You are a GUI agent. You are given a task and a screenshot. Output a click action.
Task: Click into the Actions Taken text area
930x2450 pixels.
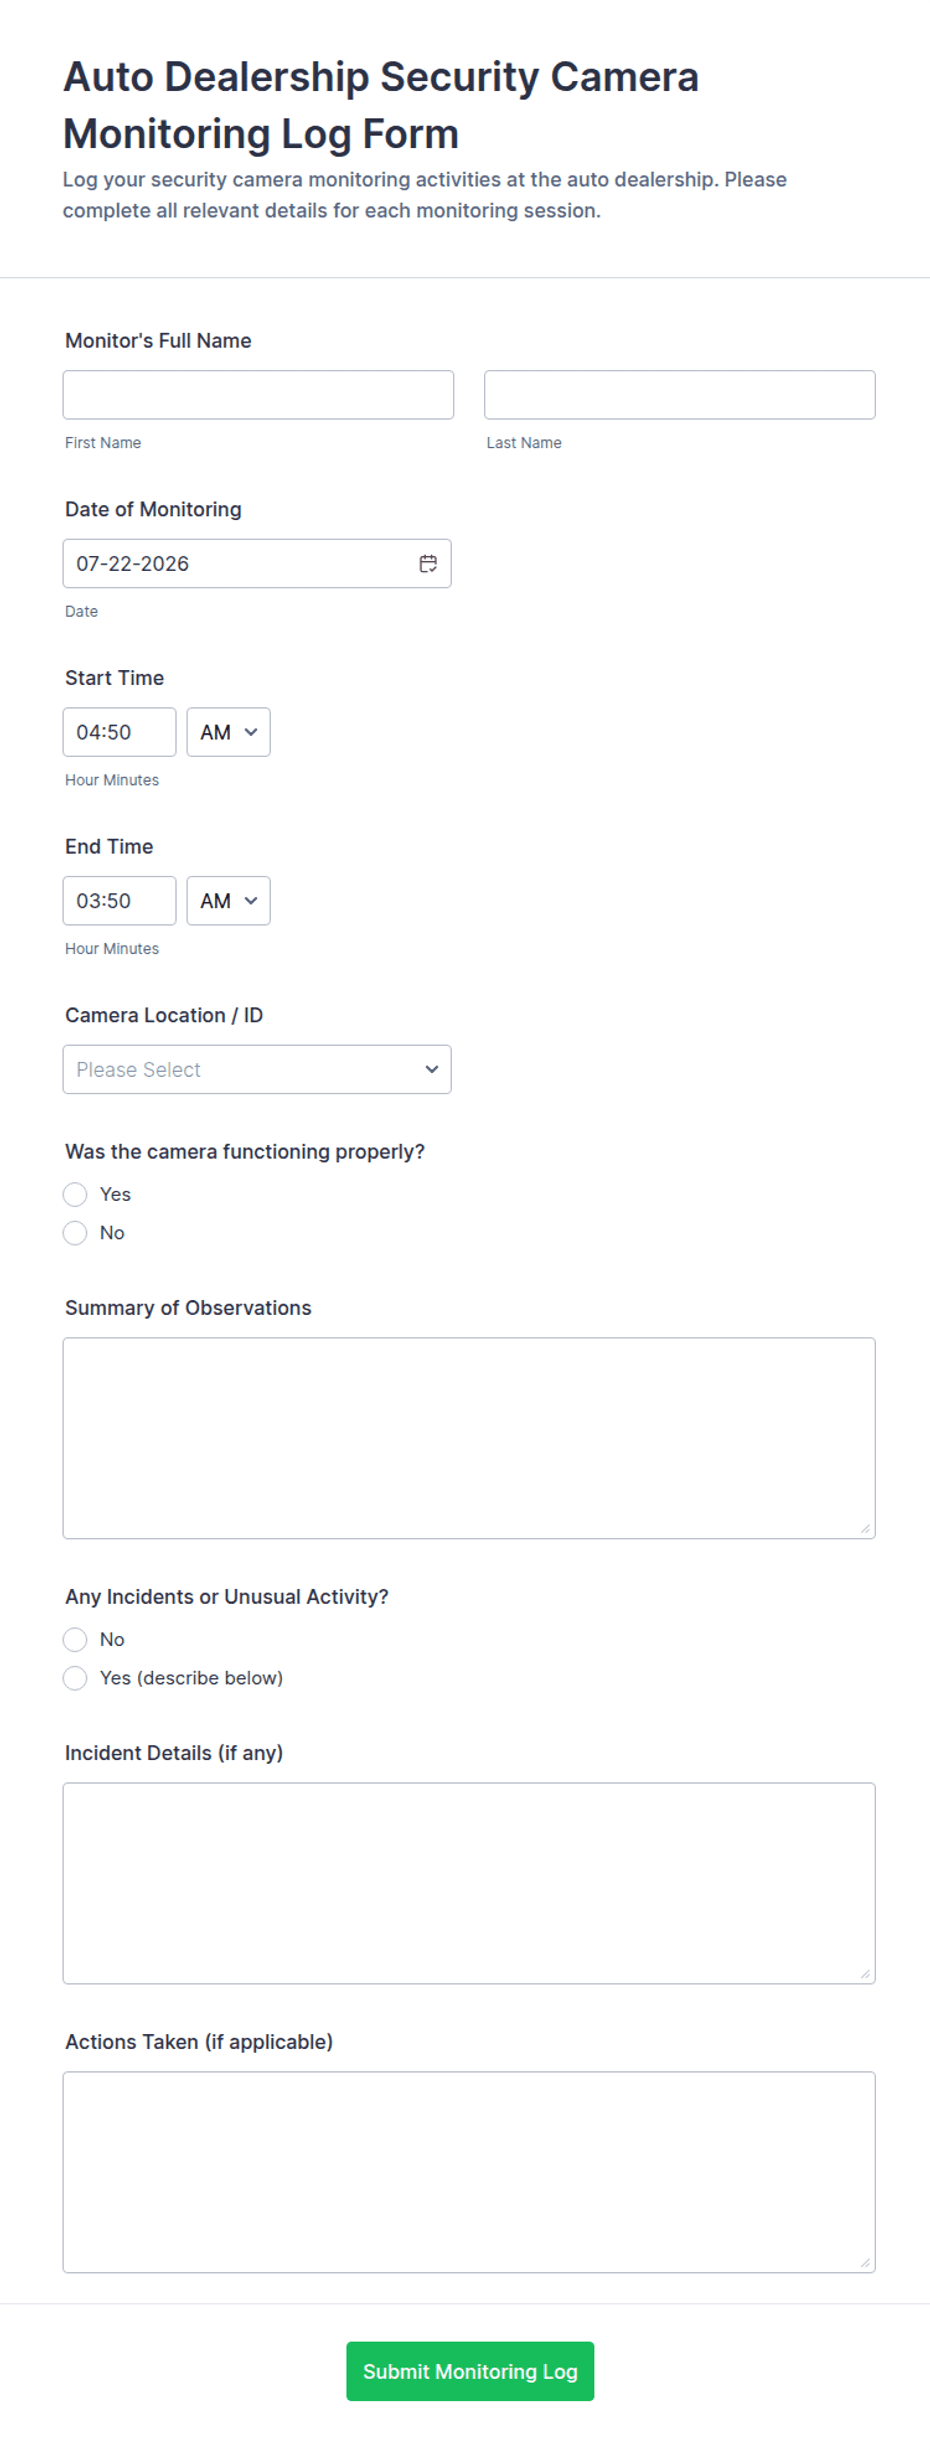pyautogui.click(x=469, y=2172)
